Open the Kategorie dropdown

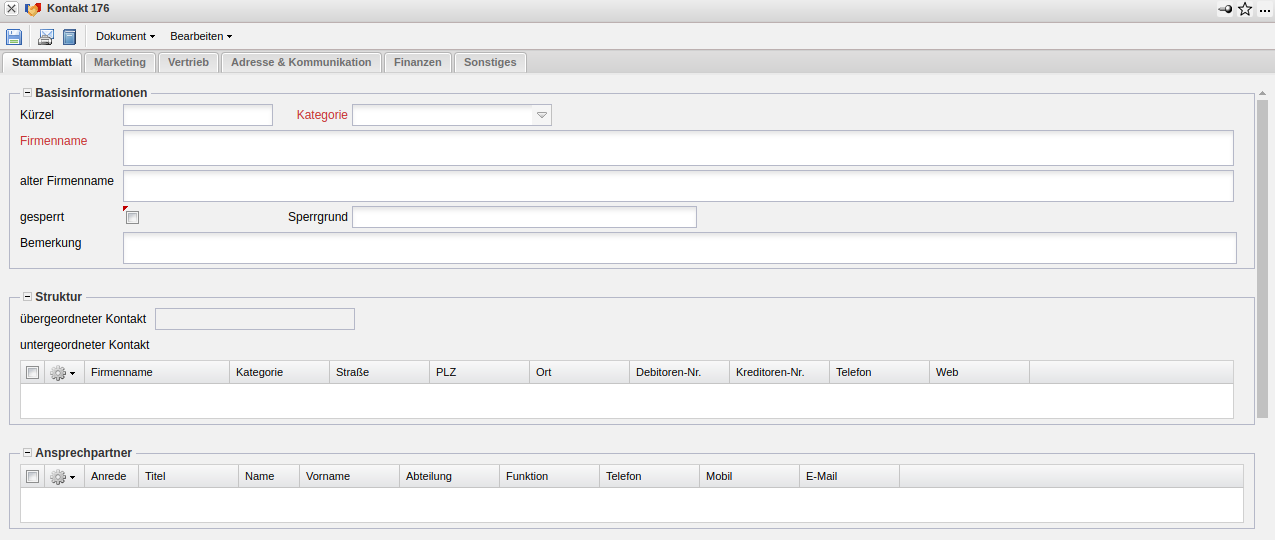click(x=541, y=115)
